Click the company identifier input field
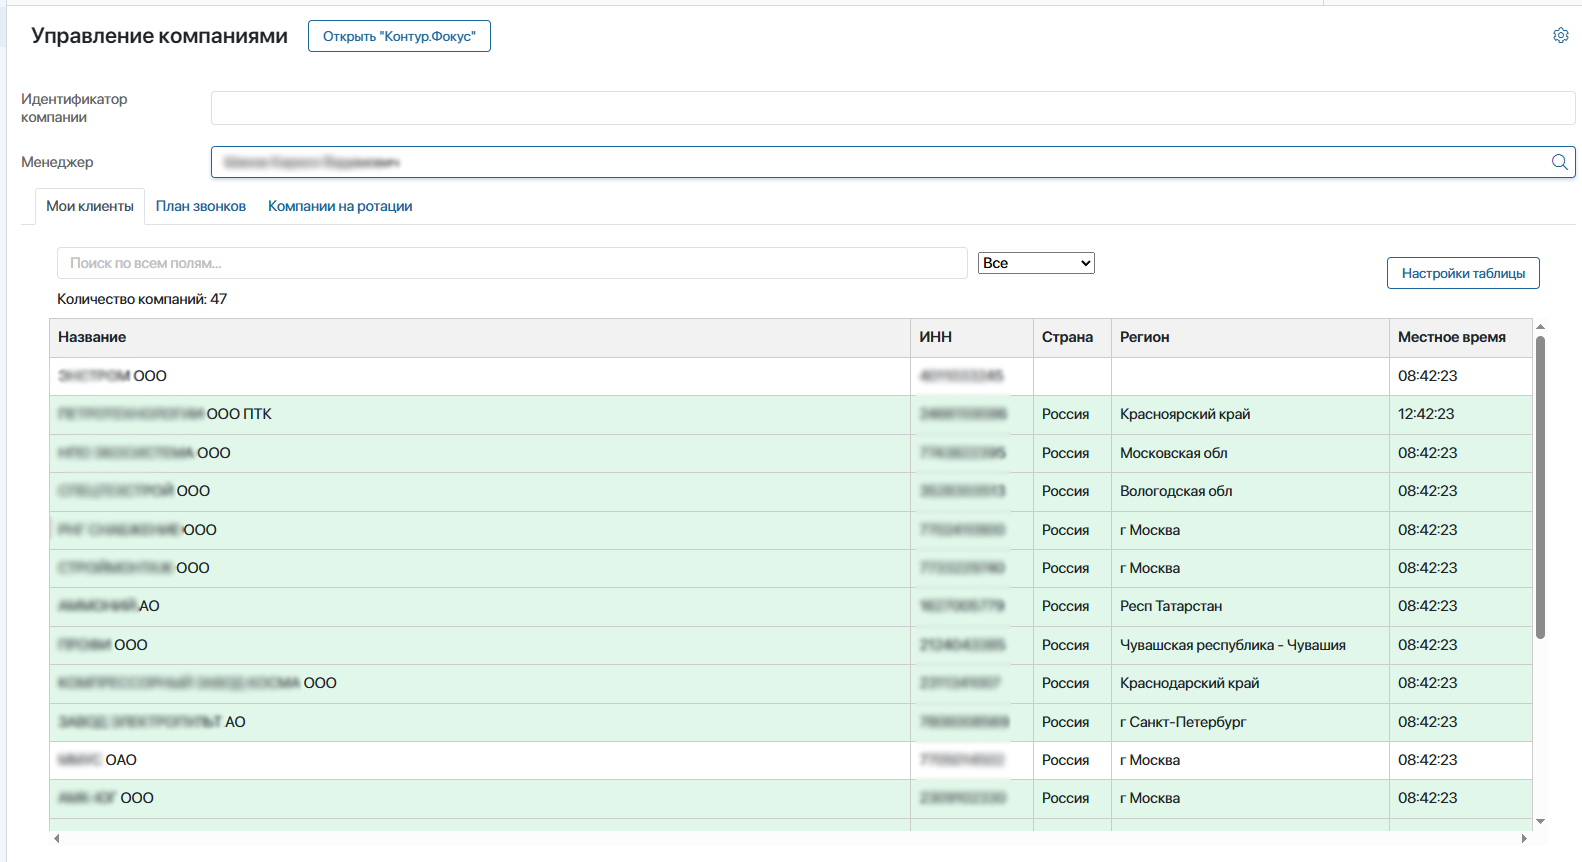The height and width of the screenshot is (862, 1582). tap(892, 108)
